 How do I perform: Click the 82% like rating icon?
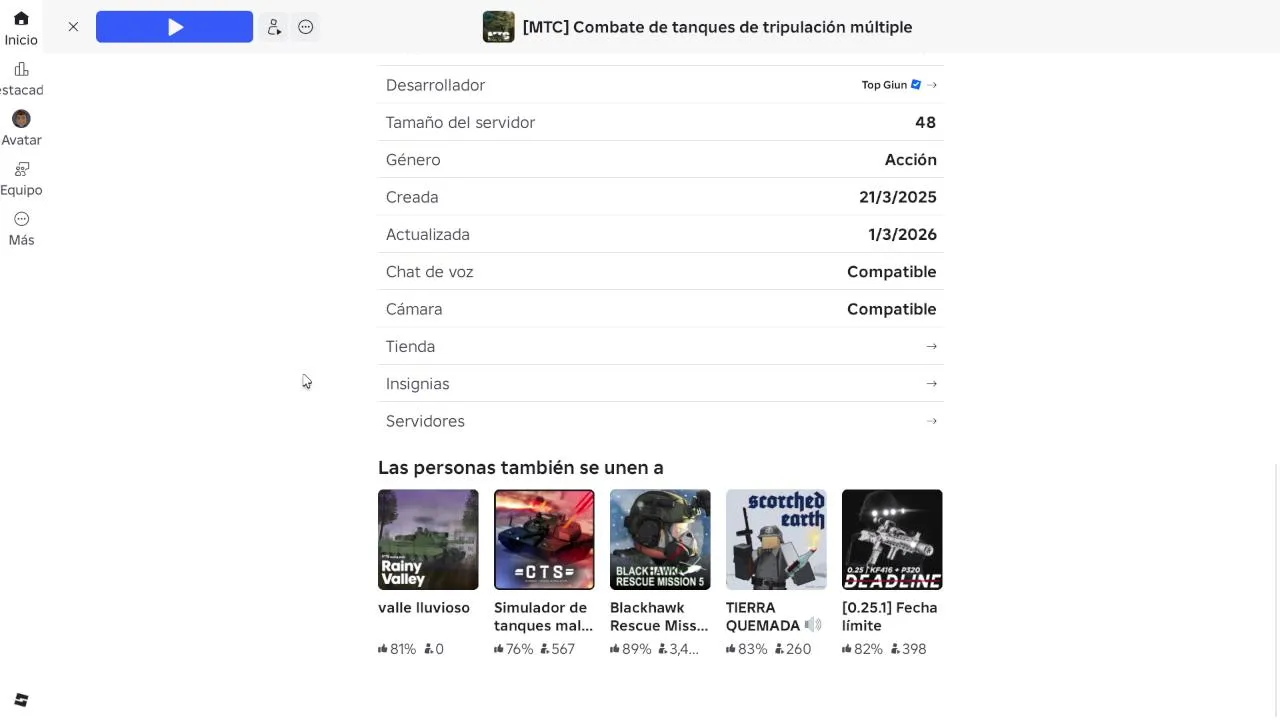point(847,649)
